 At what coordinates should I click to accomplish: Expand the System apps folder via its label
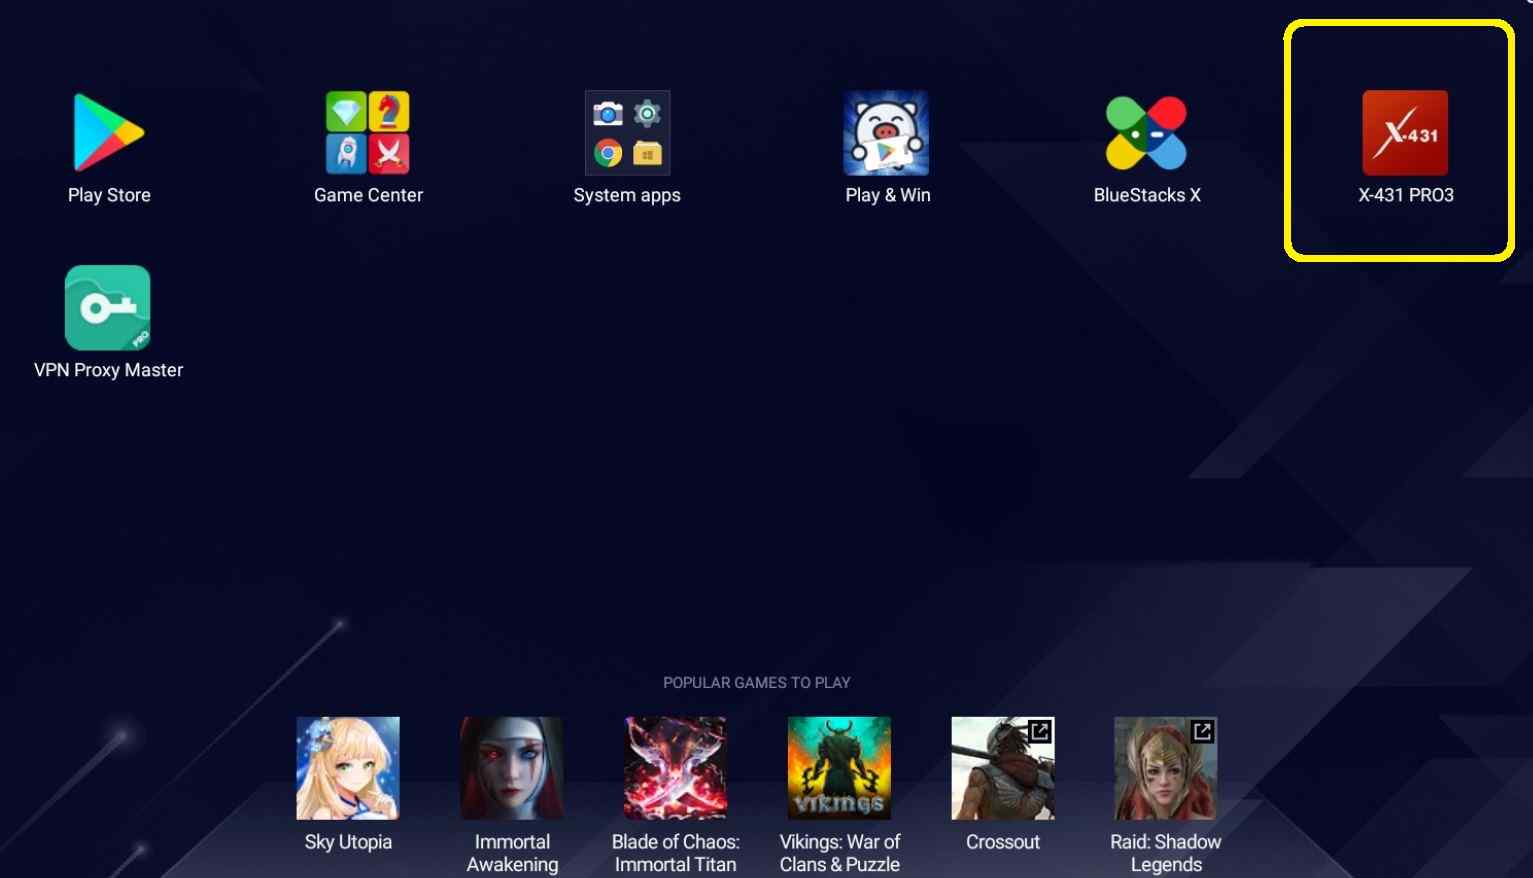coord(627,195)
